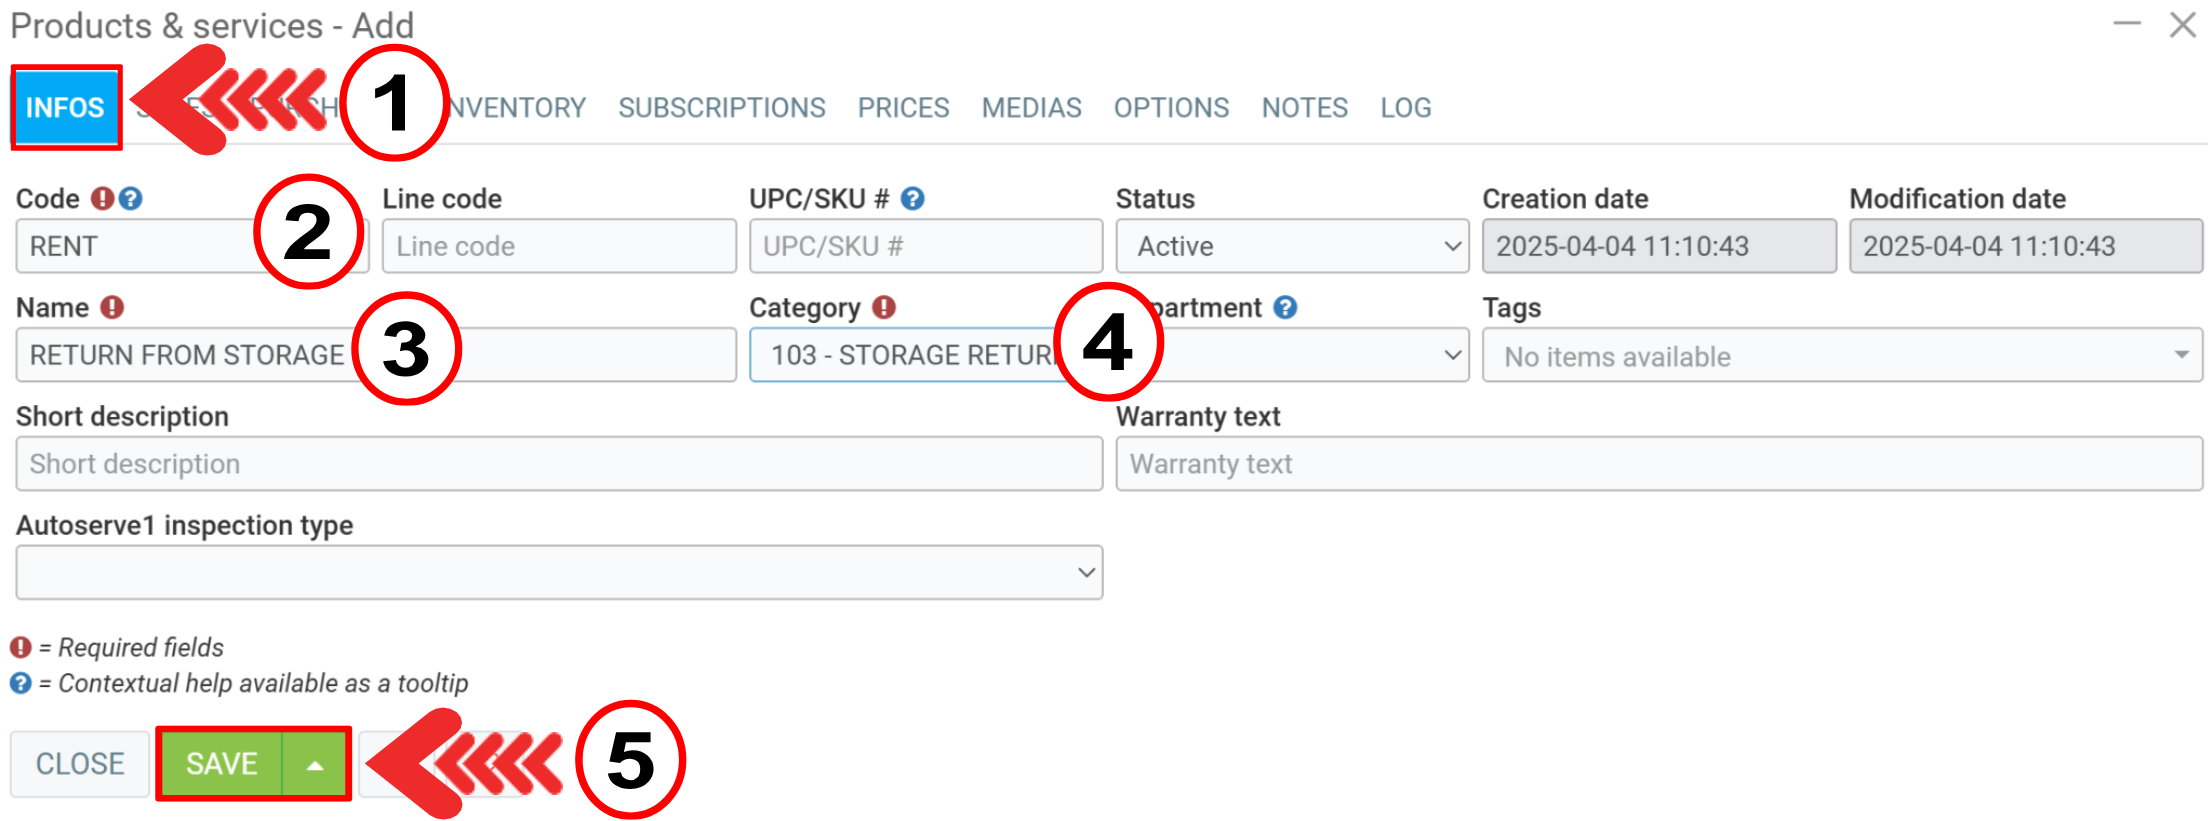This screenshot has height=821, width=2208.
Task: Click the Department help question icon
Action: 1285,307
